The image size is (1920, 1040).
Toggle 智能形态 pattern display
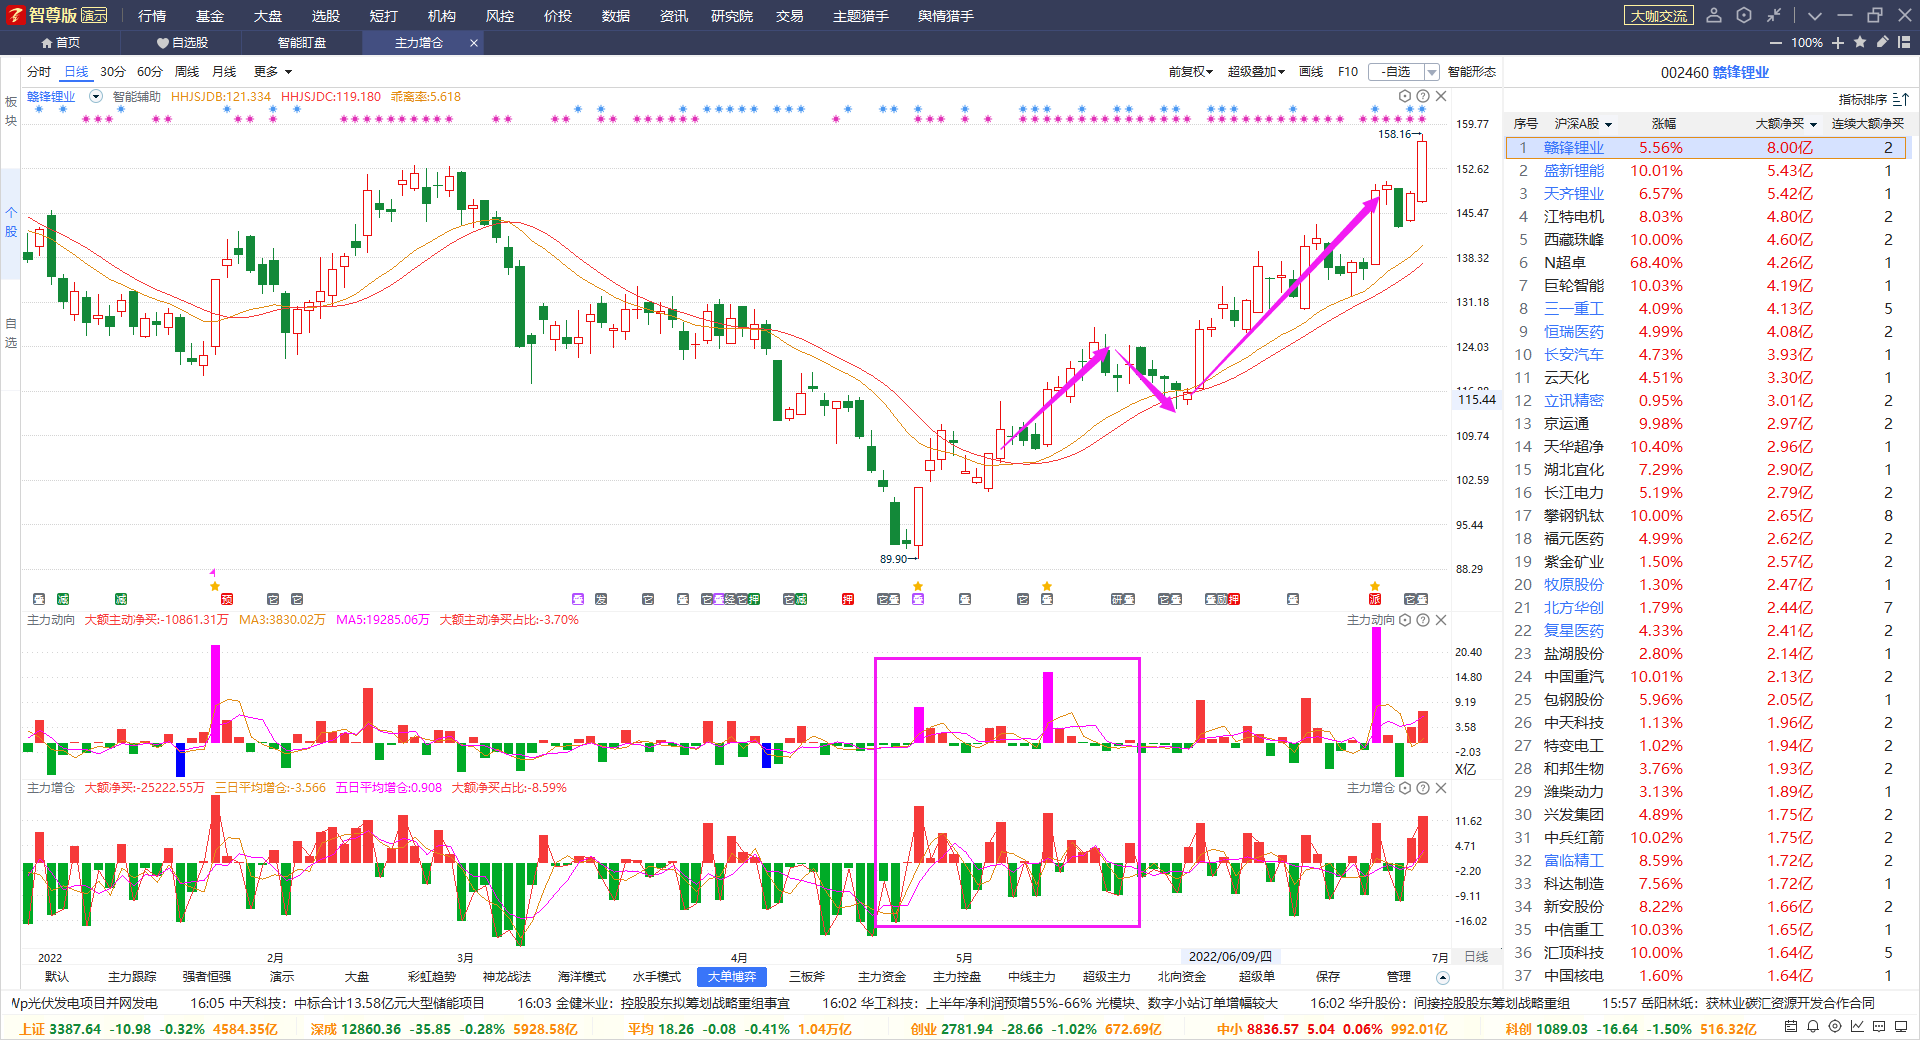1472,72
